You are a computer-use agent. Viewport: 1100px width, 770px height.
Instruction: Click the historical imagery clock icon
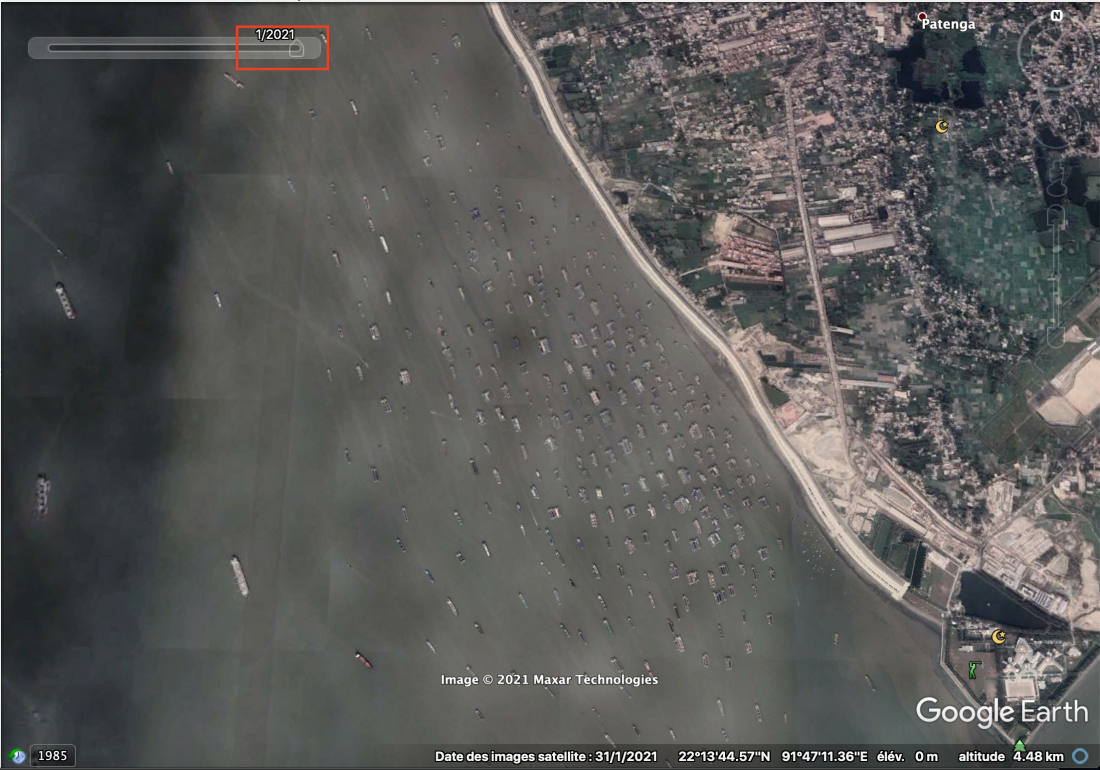pos(18,756)
